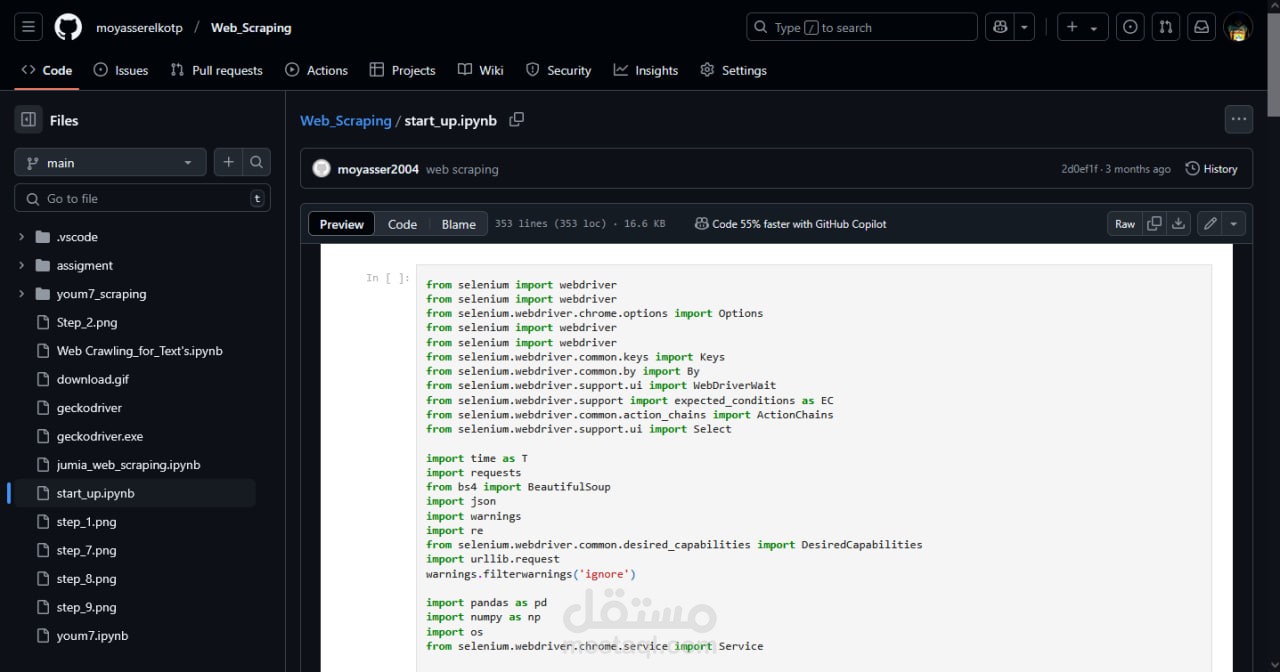
Task: Click the search bar 'Type / to search'
Action: pyautogui.click(x=861, y=27)
